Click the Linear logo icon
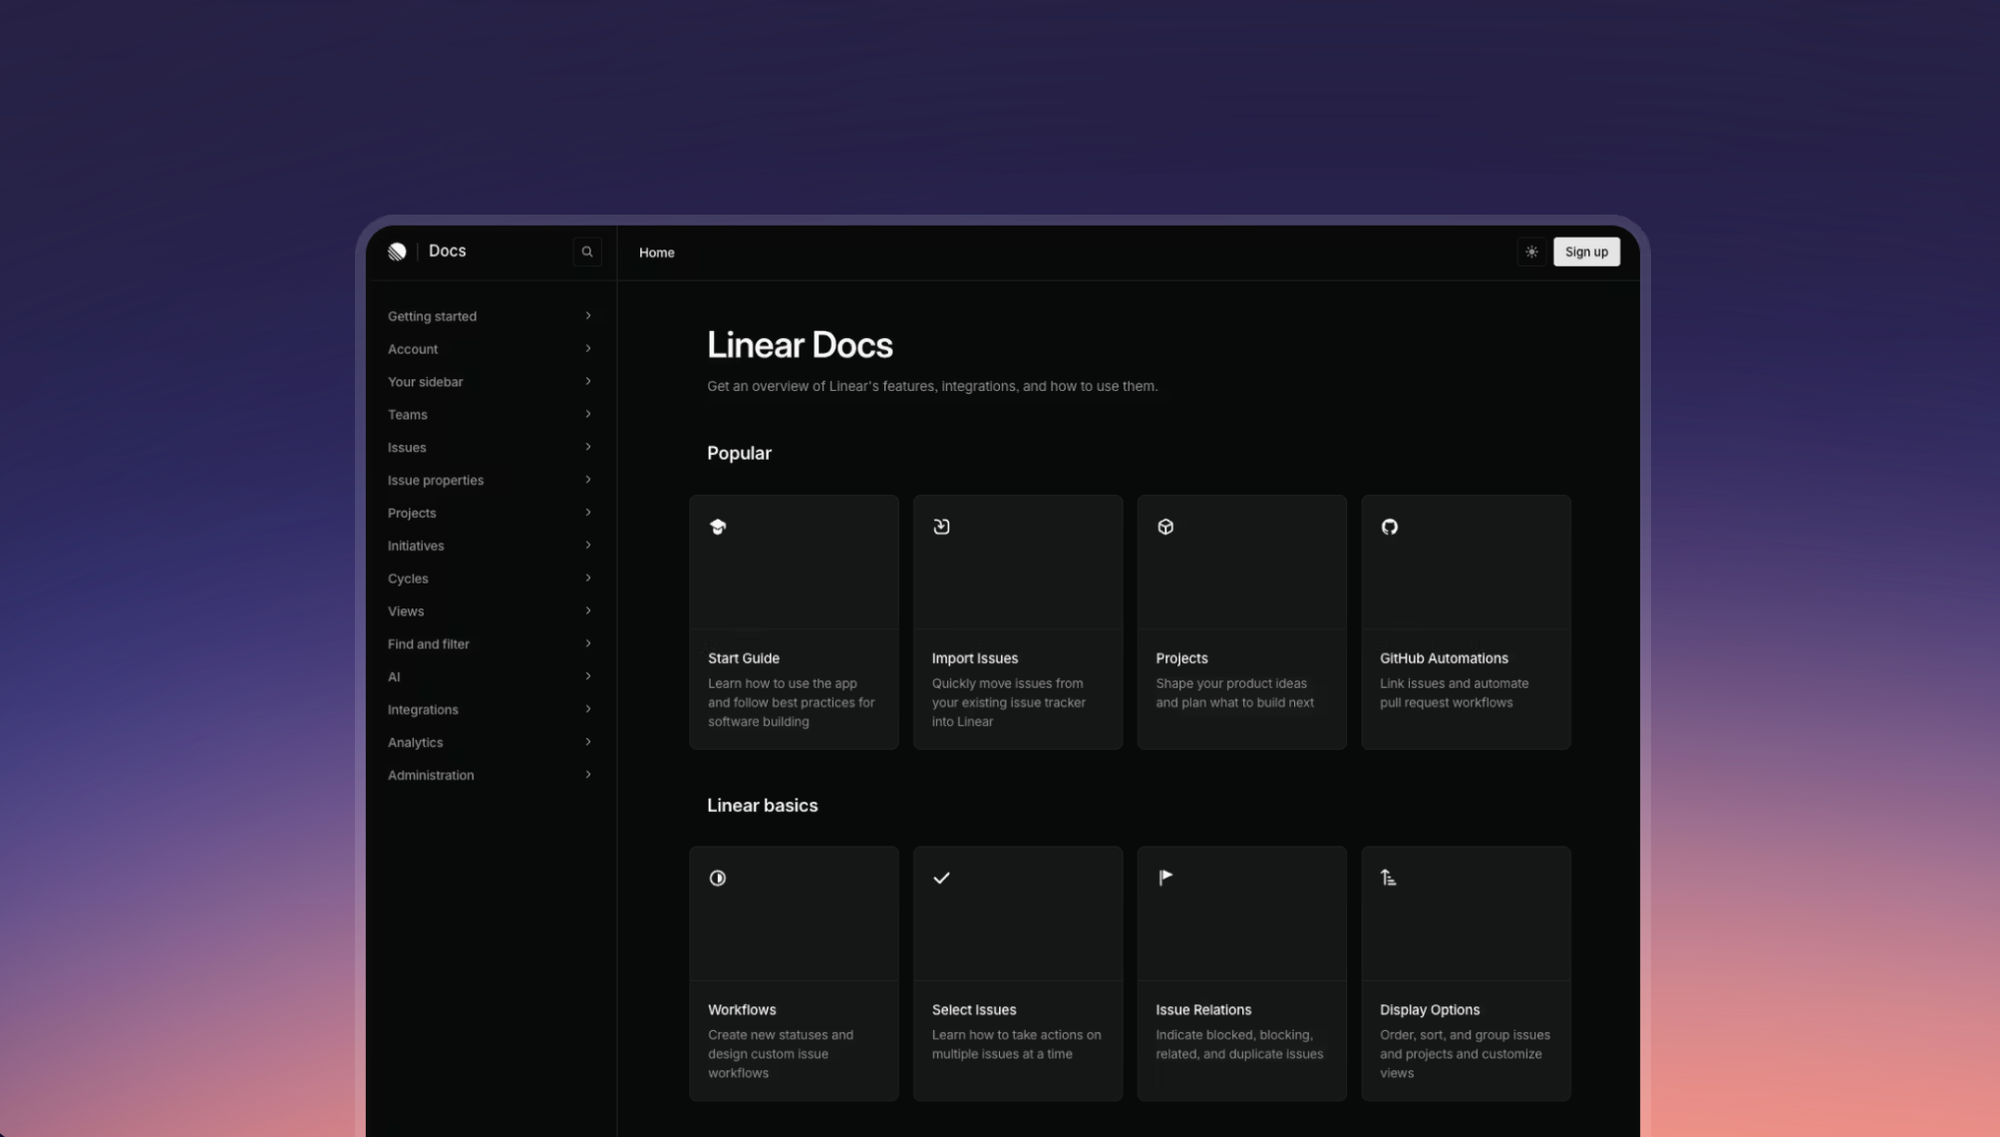Screen dimensions: 2000x1137 click(397, 252)
